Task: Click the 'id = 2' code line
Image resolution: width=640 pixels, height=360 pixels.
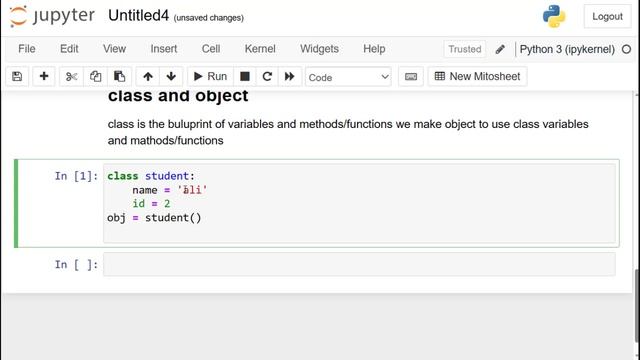Action: [151, 204]
